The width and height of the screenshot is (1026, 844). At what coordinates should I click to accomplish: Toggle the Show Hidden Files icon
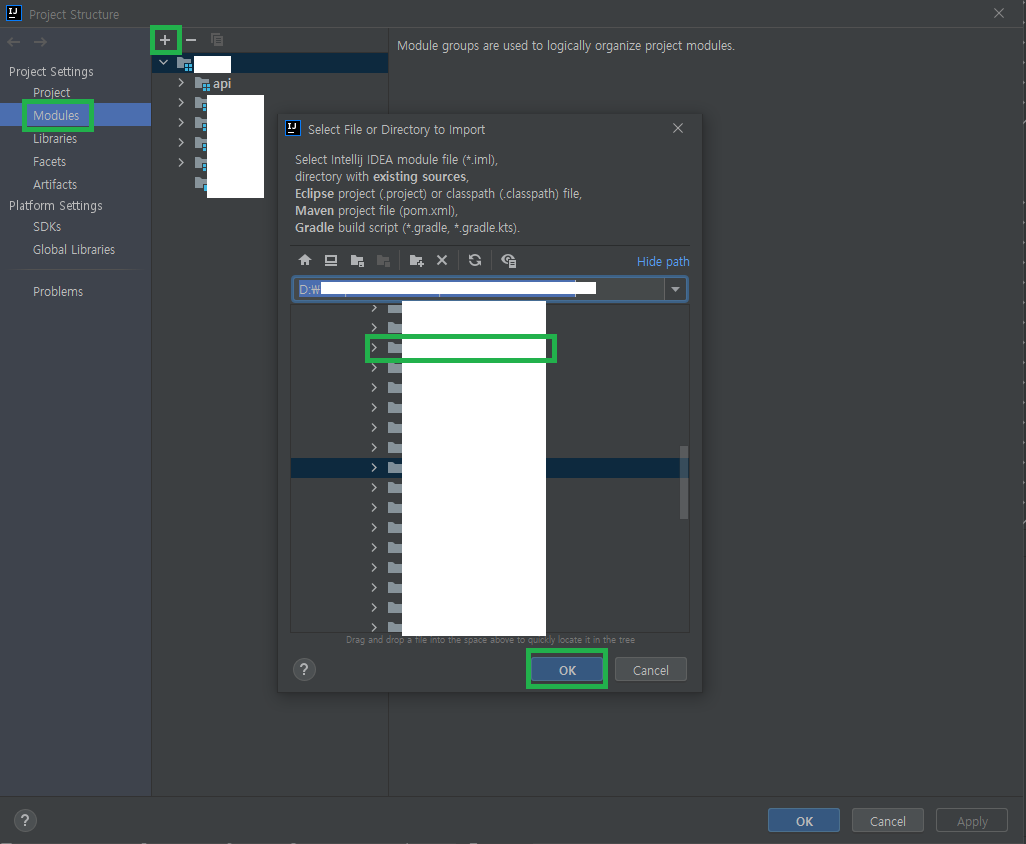(508, 260)
